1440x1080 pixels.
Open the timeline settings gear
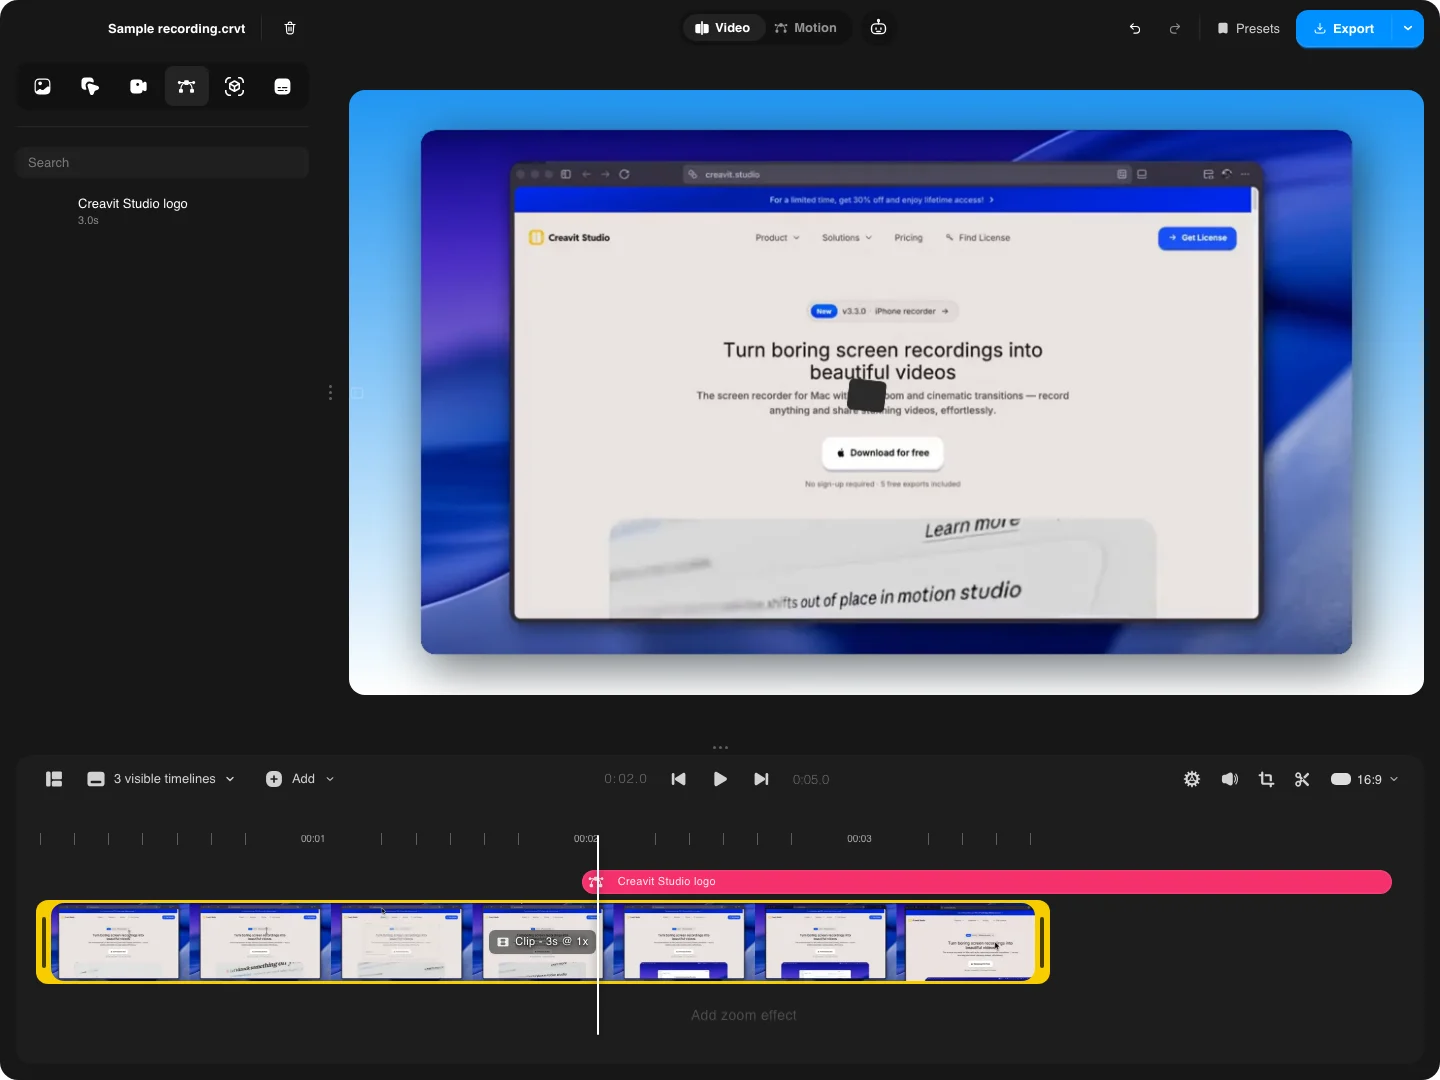tap(1192, 779)
